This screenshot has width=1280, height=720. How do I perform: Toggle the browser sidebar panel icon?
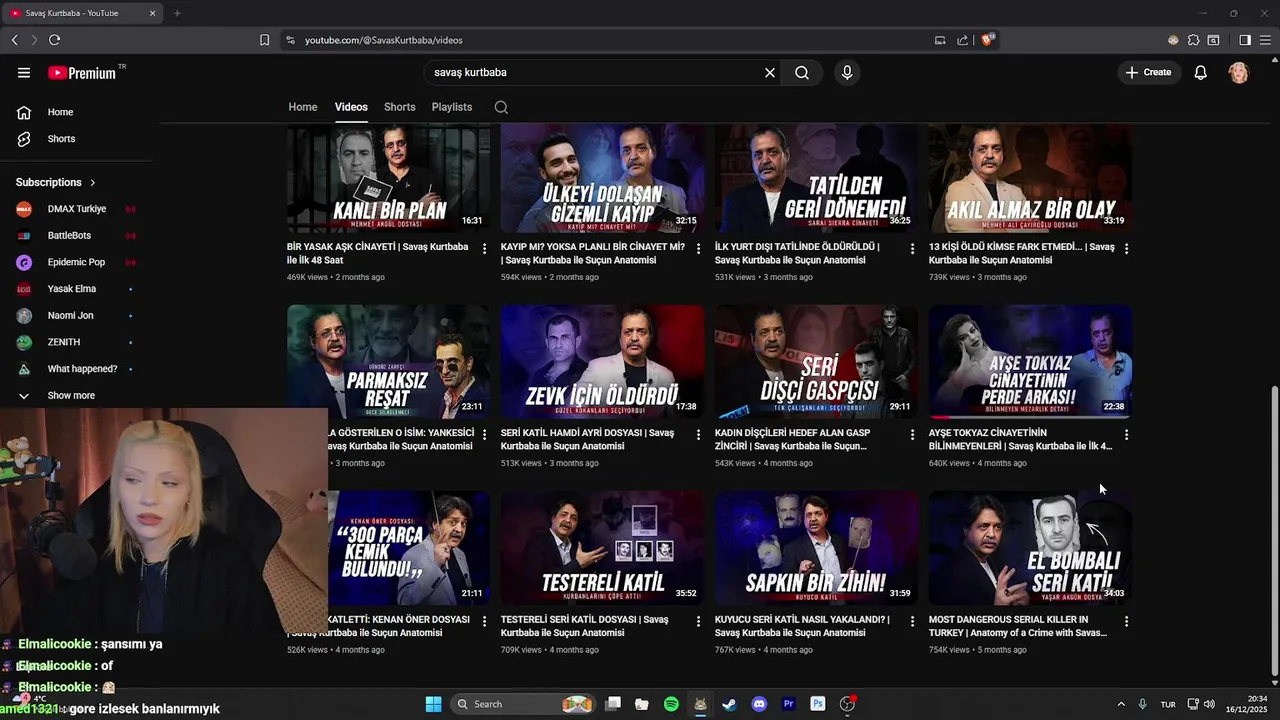point(1245,40)
